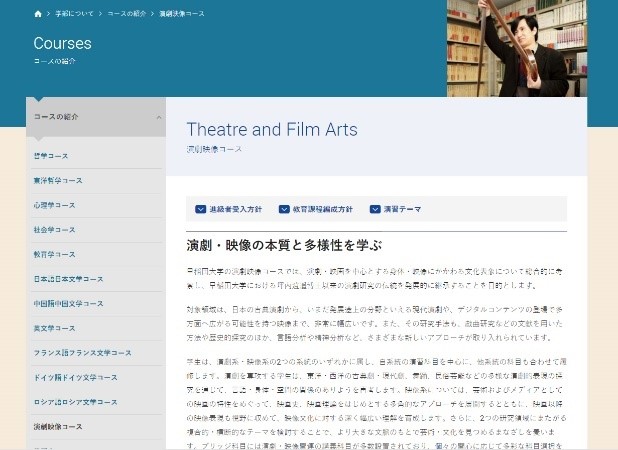Click the Theatre and Film Arts heading
Image resolution: width=618 pixels, height=450 pixels.
272,129
